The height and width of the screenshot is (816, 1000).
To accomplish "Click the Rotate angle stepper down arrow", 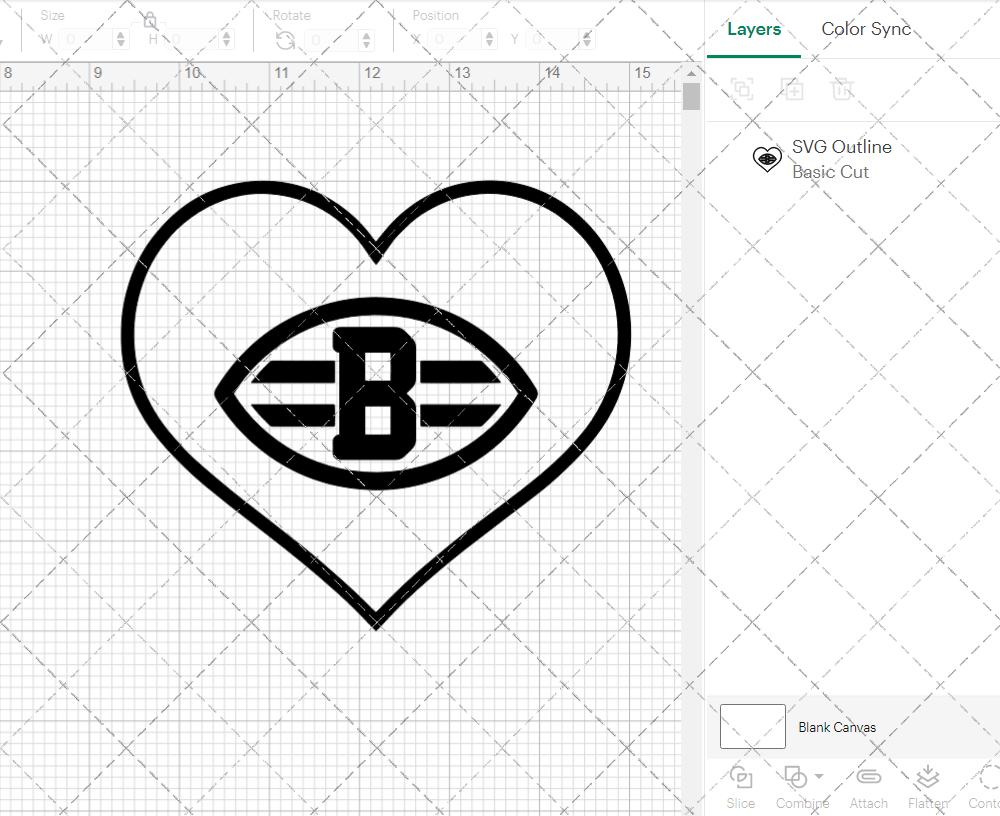I will [366, 44].
